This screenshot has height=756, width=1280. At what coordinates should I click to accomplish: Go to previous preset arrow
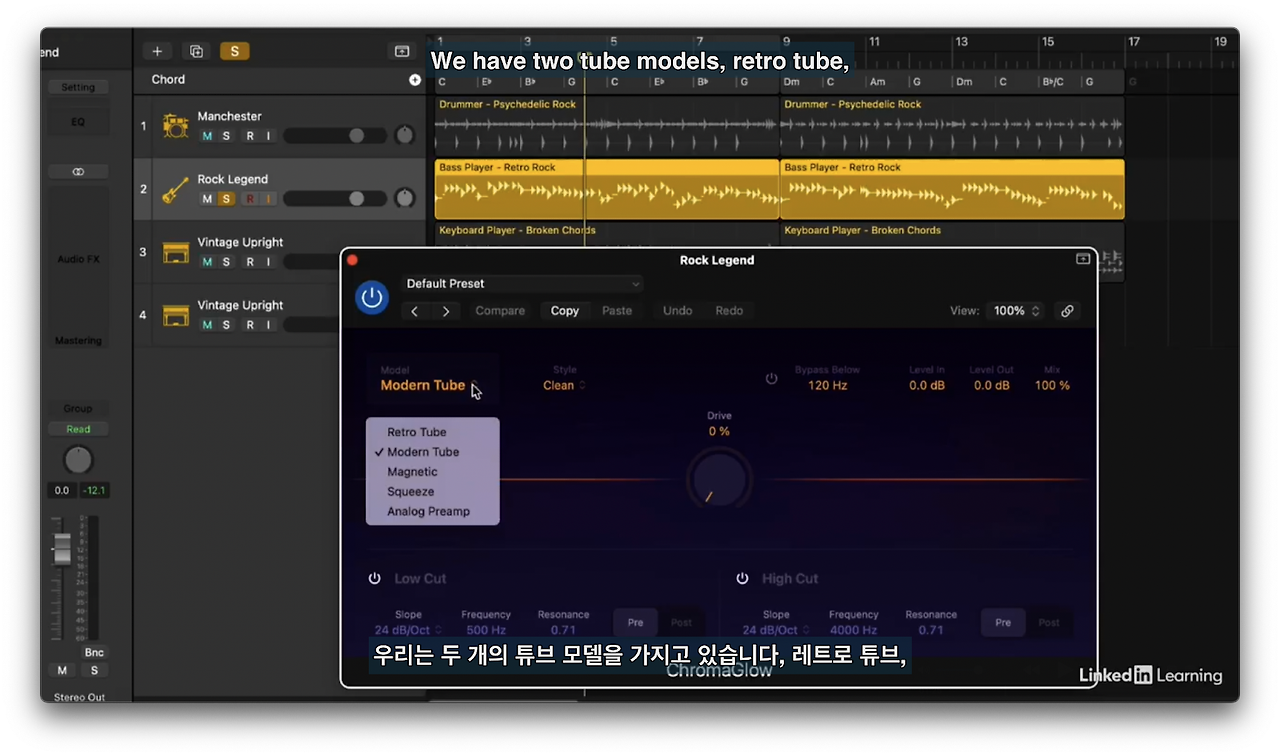[x=415, y=311]
